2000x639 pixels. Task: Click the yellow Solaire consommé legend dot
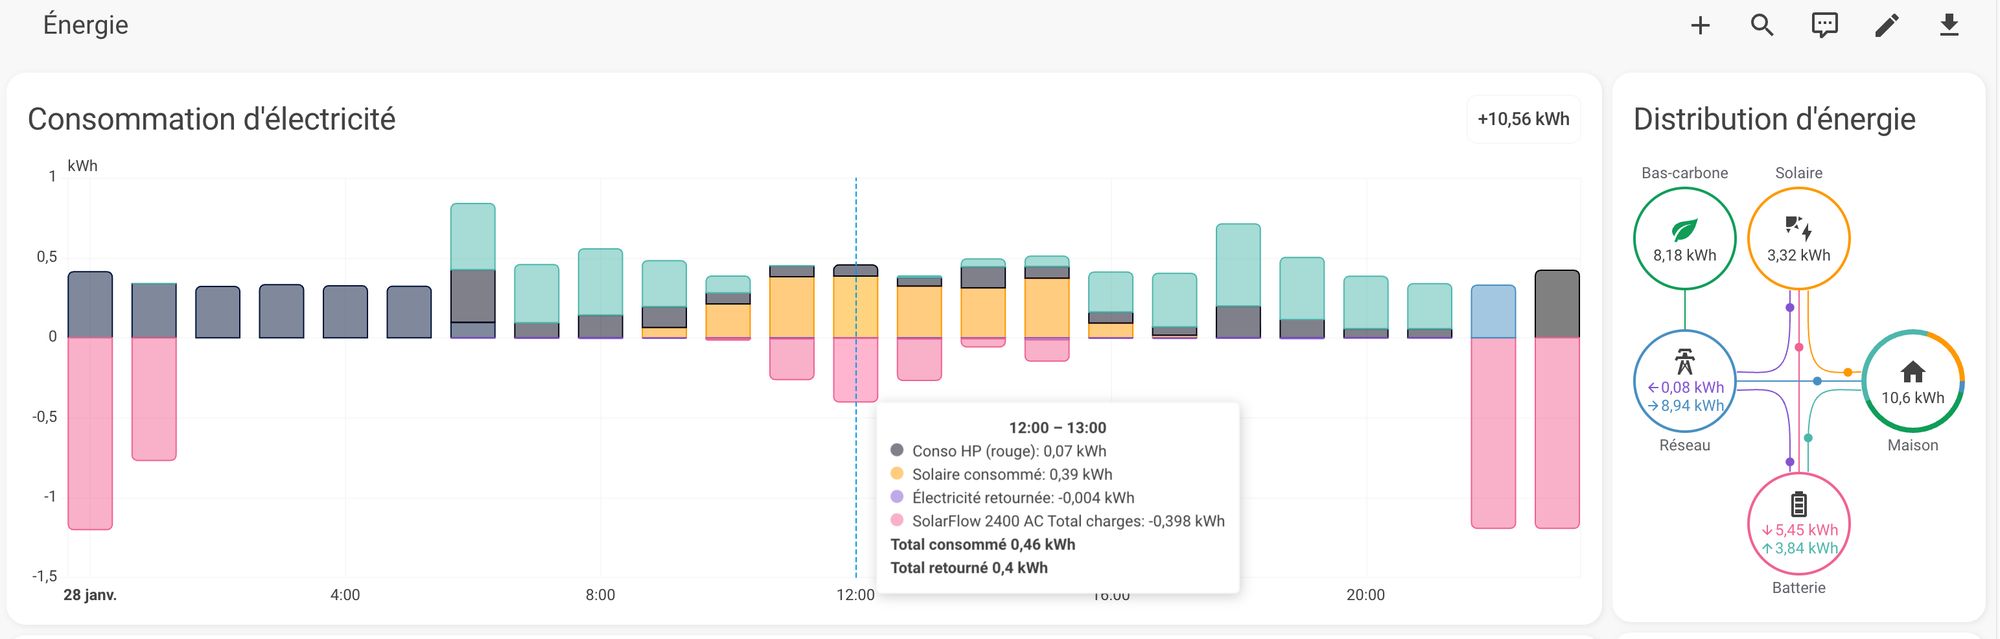(x=897, y=474)
